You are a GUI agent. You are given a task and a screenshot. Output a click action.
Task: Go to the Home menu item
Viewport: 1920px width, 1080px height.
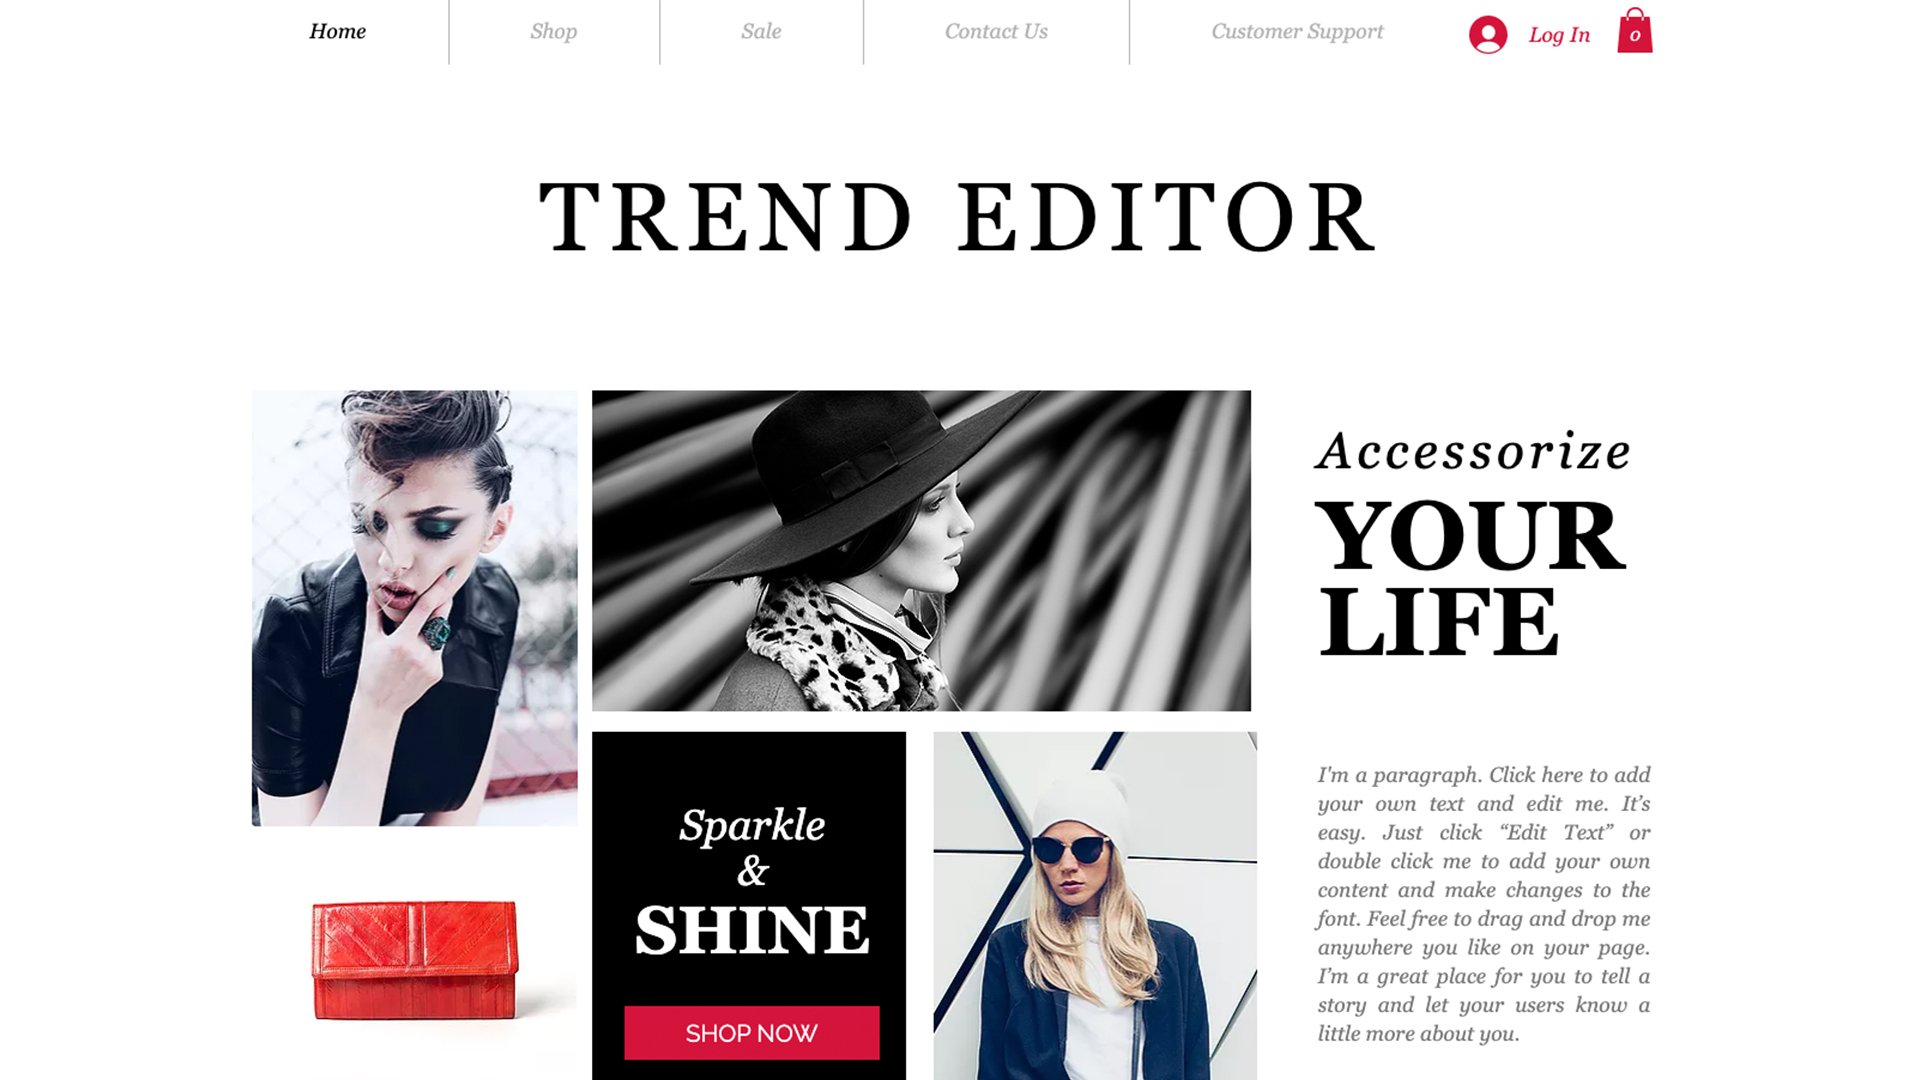[338, 31]
